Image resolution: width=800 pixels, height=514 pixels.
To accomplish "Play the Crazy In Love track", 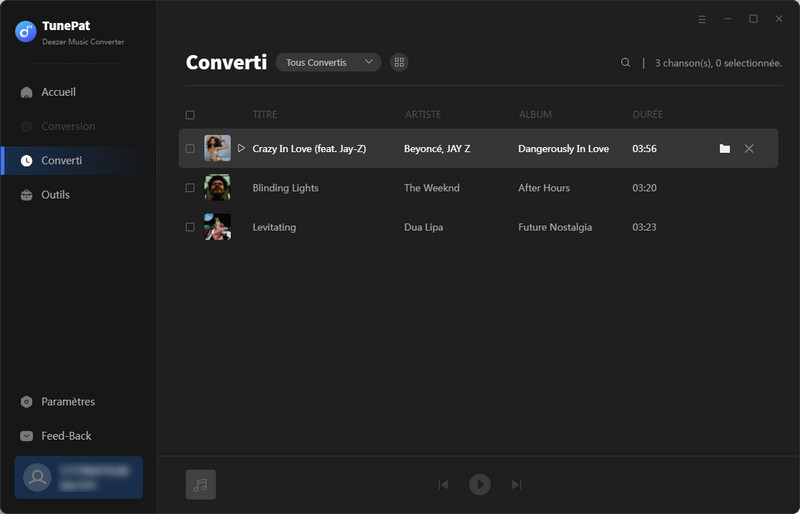I will point(241,149).
